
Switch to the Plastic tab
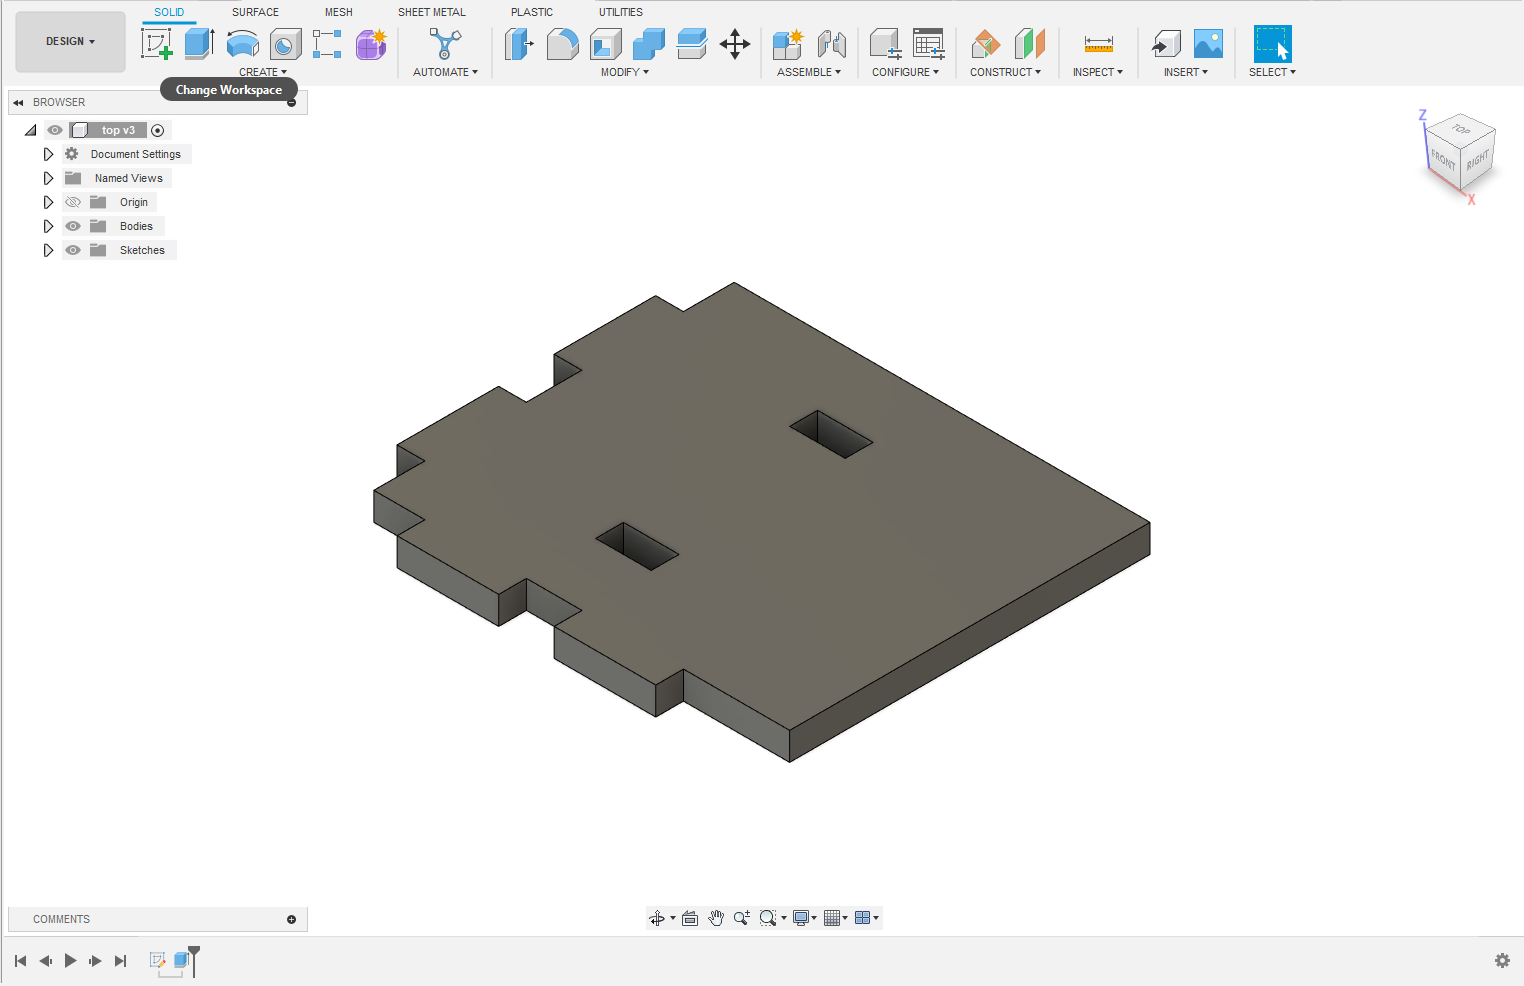tap(532, 12)
